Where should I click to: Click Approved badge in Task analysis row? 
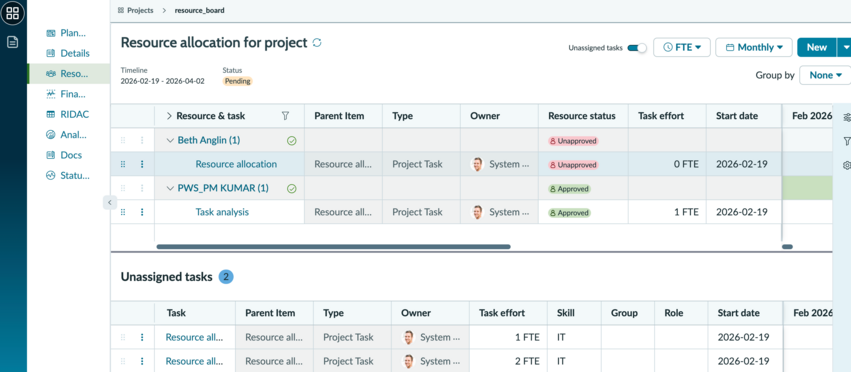(569, 213)
